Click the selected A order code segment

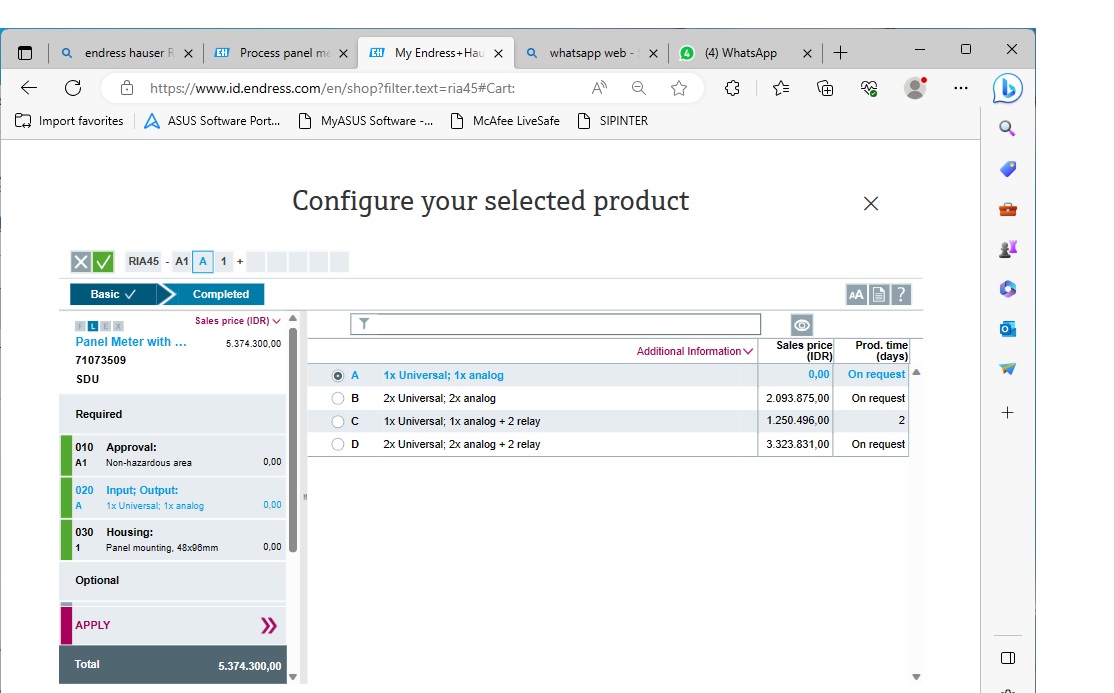(x=203, y=262)
